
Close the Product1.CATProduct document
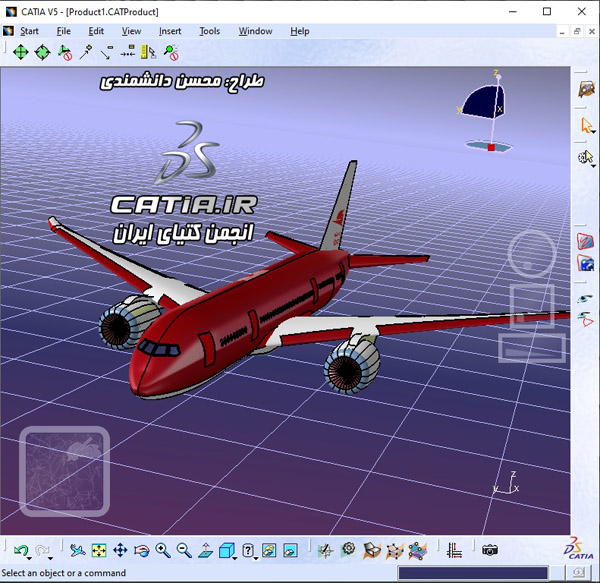pyautogui.click(x=592, y=32)
